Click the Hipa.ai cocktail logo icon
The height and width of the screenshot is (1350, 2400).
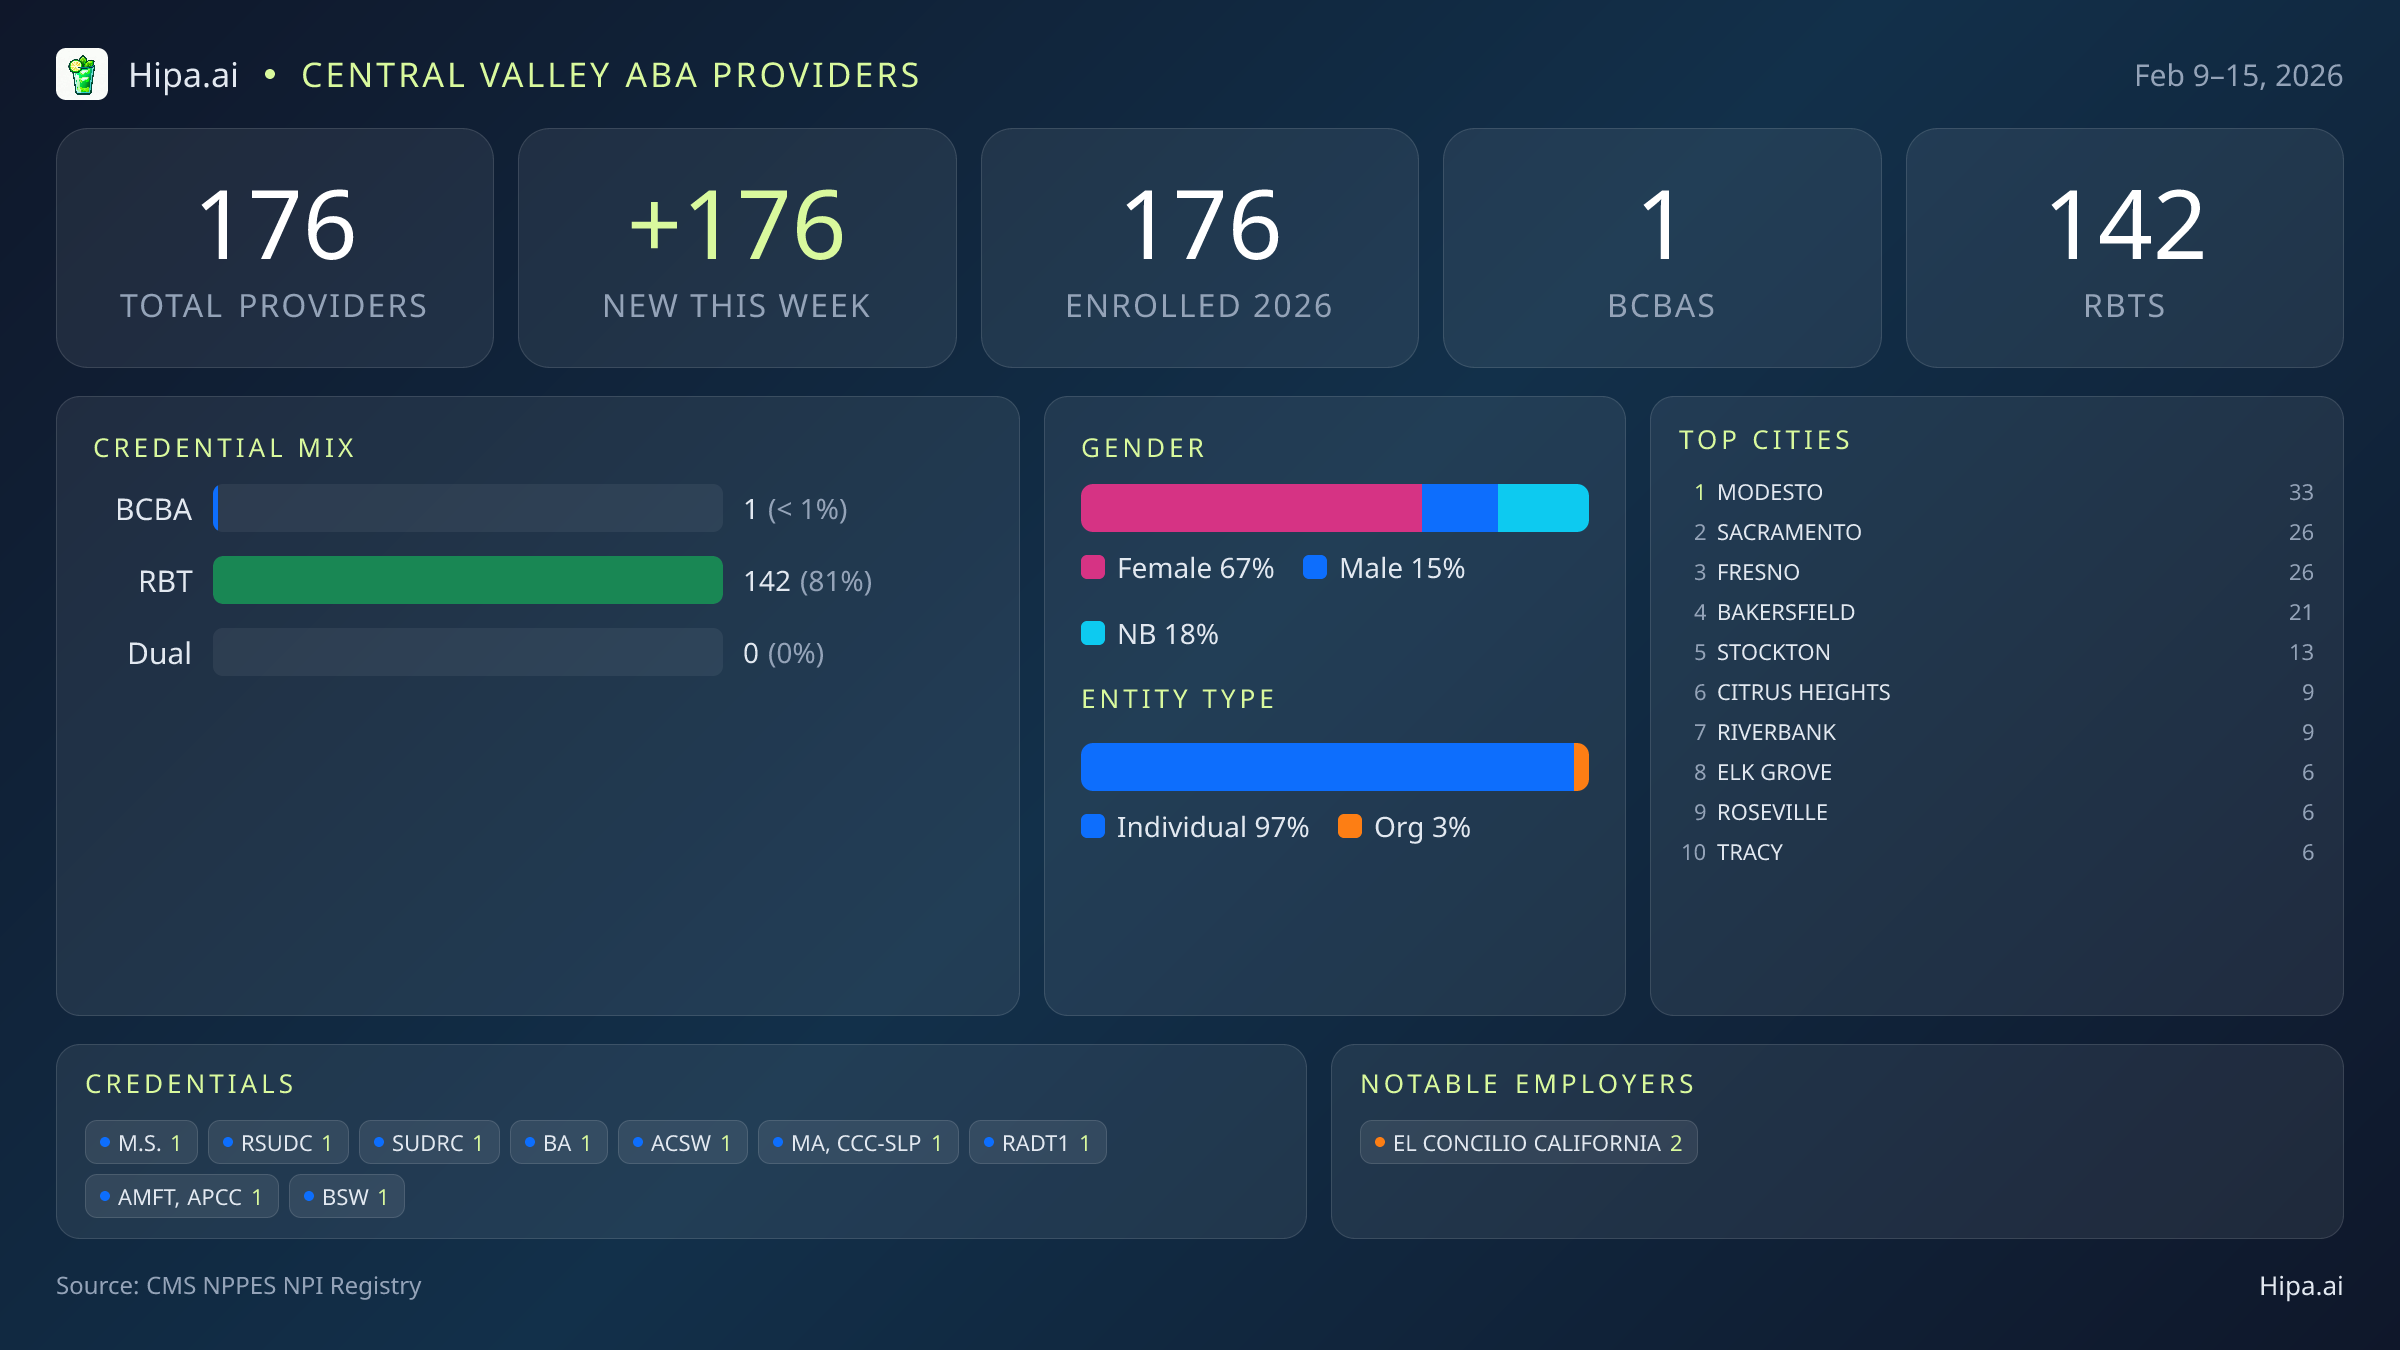tap(82, 75)
